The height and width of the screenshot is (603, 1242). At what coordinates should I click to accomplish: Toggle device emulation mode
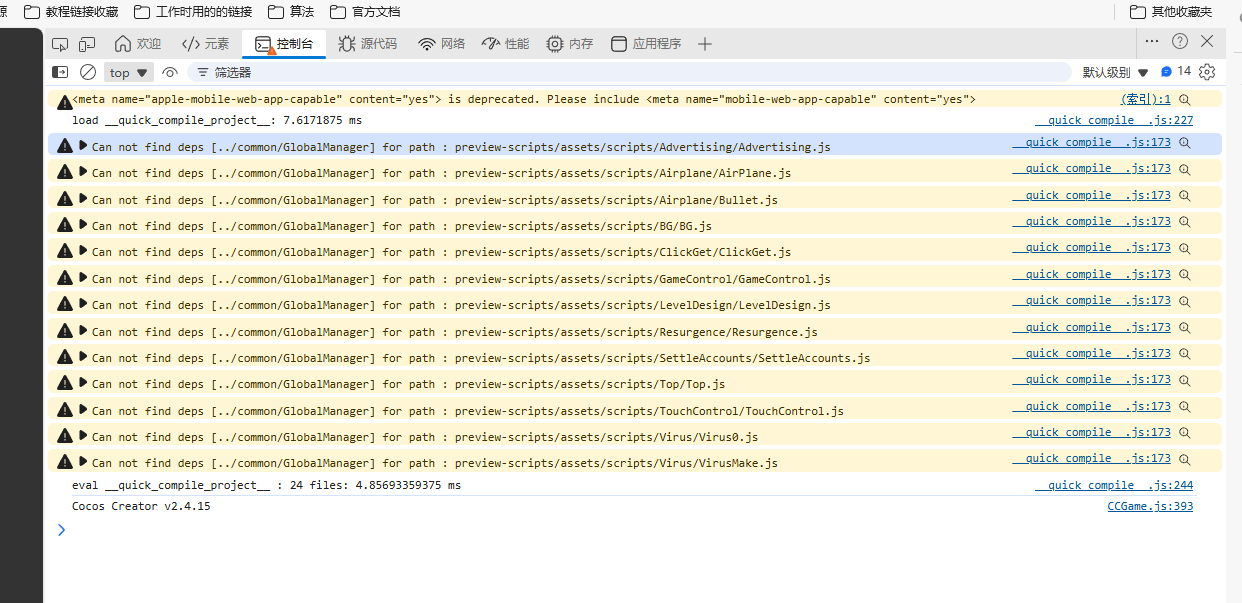click(87, 44)
